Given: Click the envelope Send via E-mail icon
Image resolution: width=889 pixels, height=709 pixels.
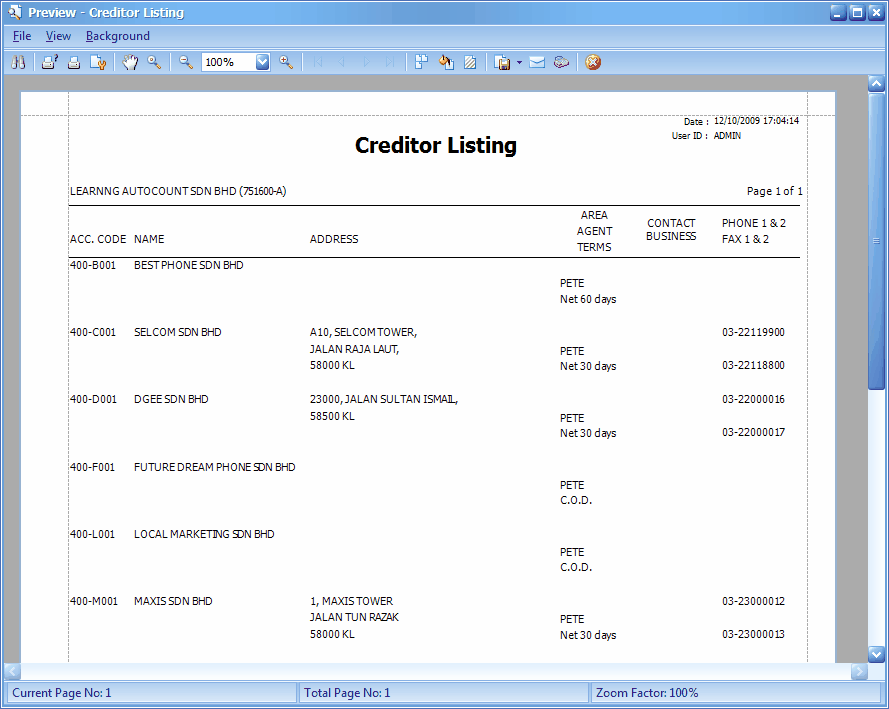Looking at the screenshot, I should [x=537, y=62].
